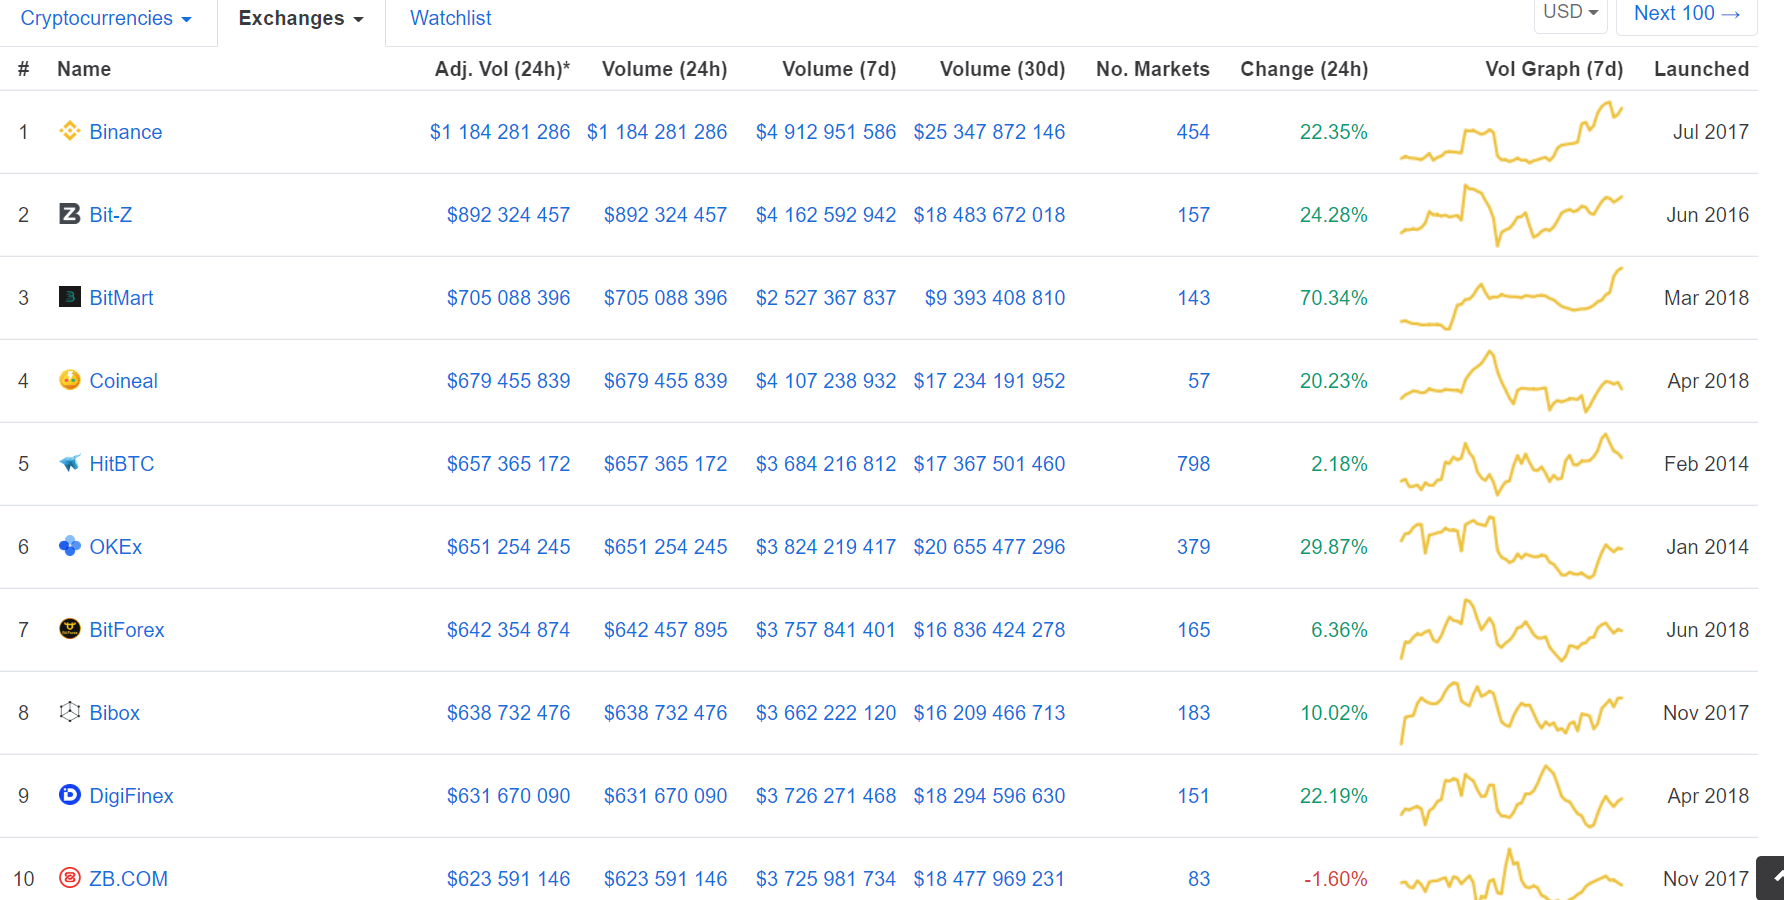The width and height of the screenshot is (1784, 900).
Task: Click the BitForex 7d volume graph
Action: [1511, 630]
